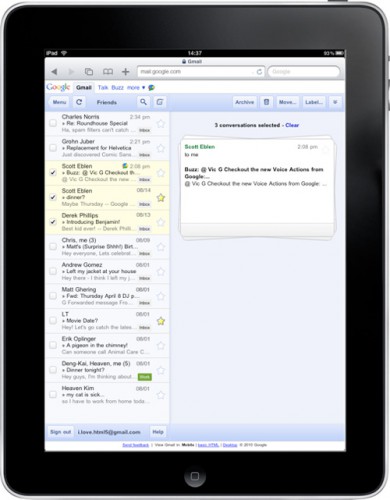Image resolution: width=390 pixels, height=500 pixels.
Task: Open the more actions arrow button
Action: pyautogui.click(x=335, y=102)
